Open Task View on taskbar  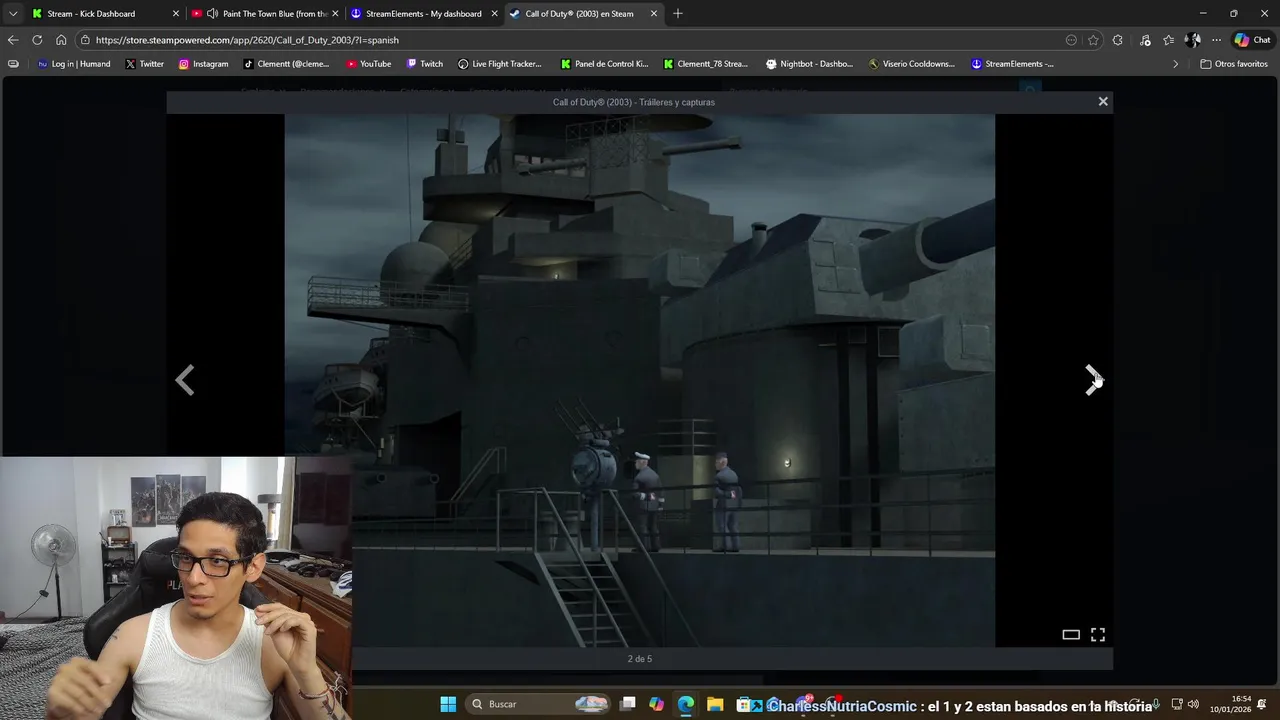pos(628,704)
